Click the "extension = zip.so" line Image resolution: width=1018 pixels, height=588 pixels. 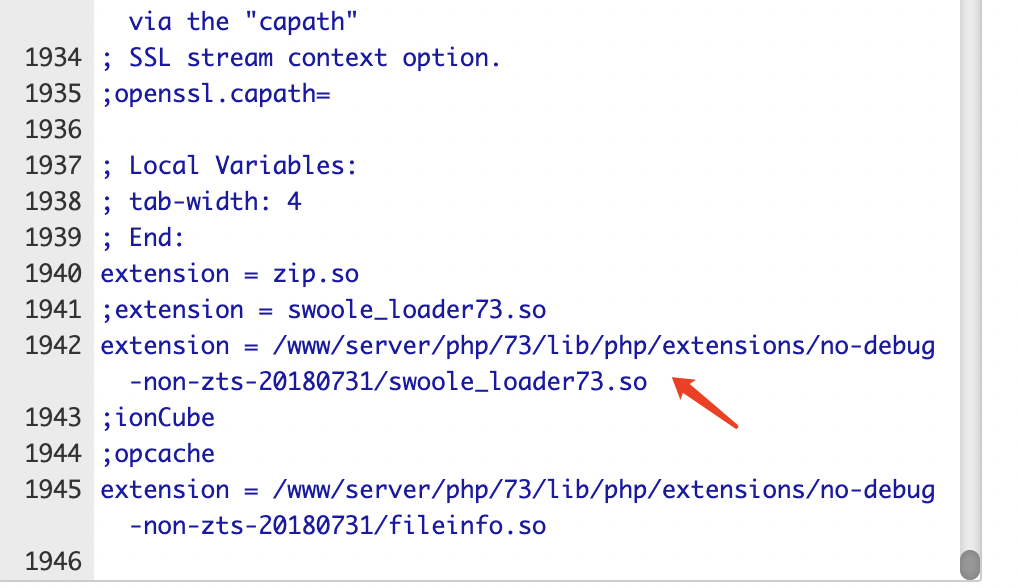point(230,275)
